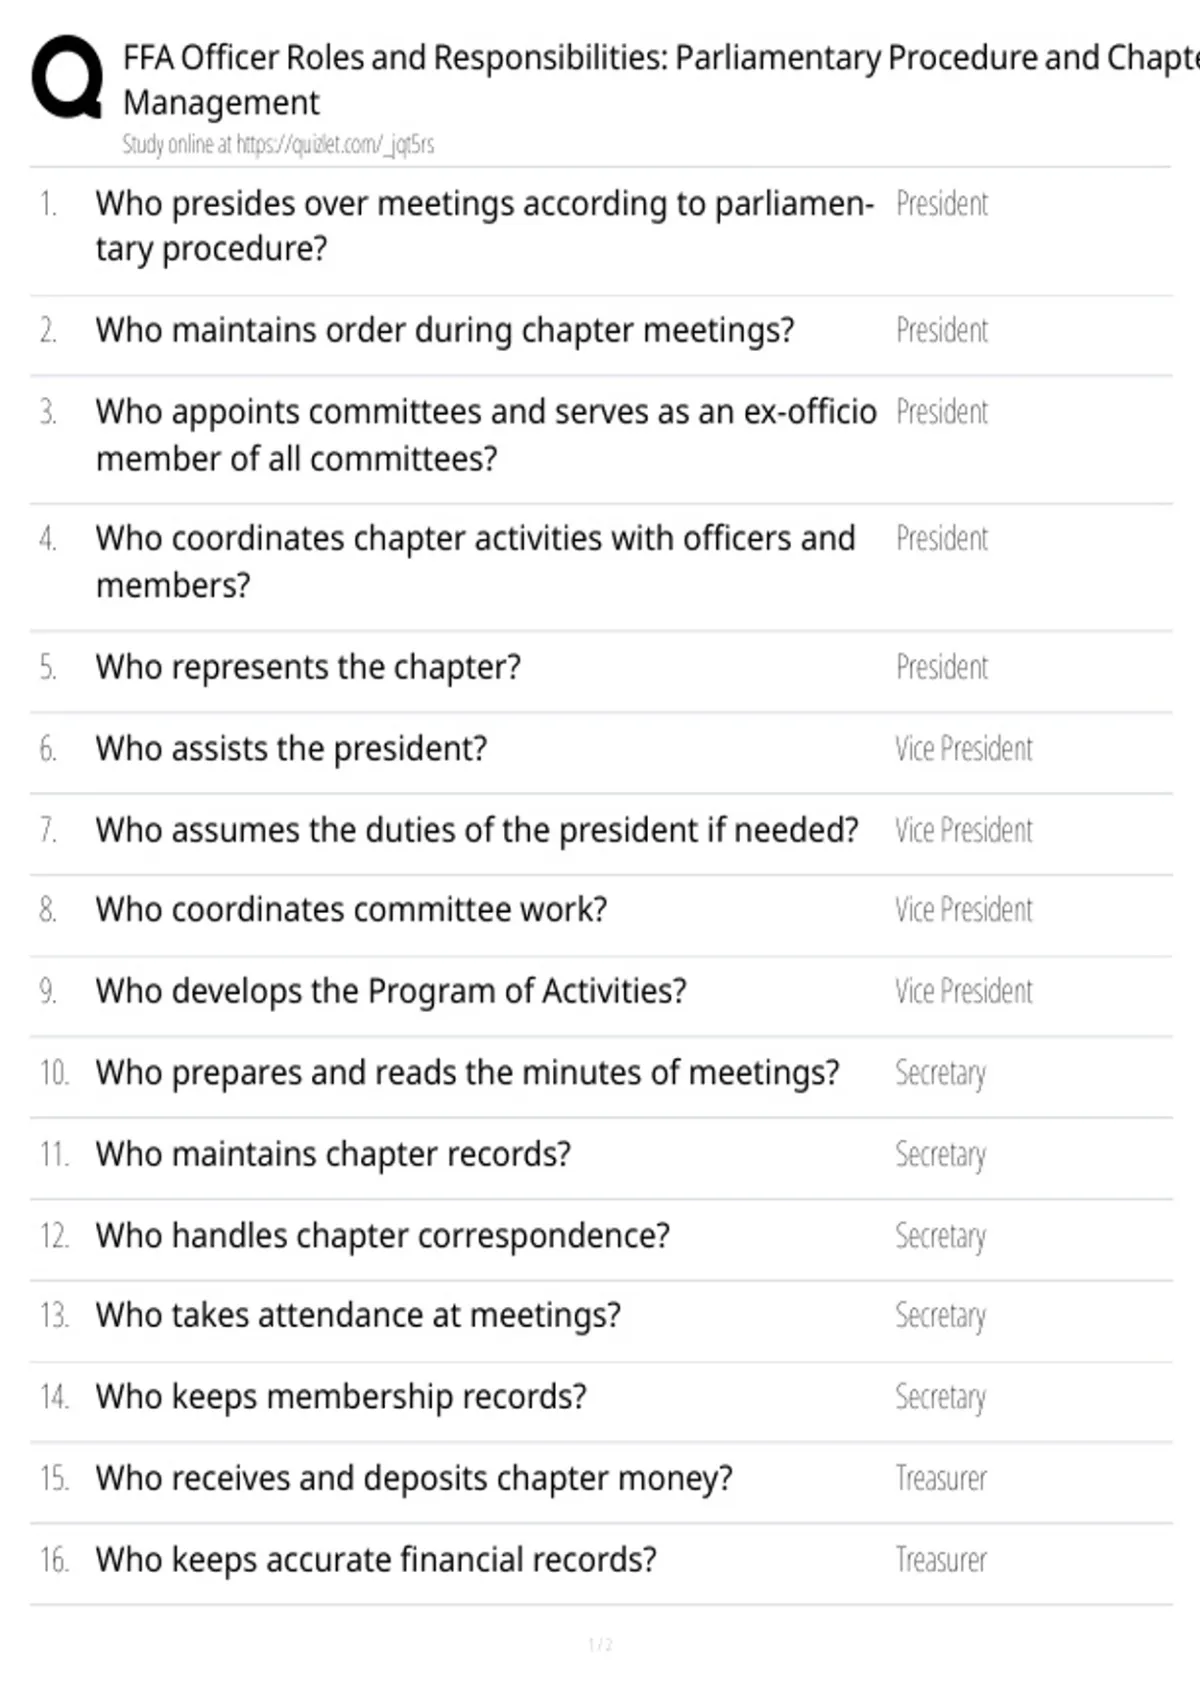Click the question about appointing committees
This screenshot has height=1700, width=1200.
coord(486,435)
